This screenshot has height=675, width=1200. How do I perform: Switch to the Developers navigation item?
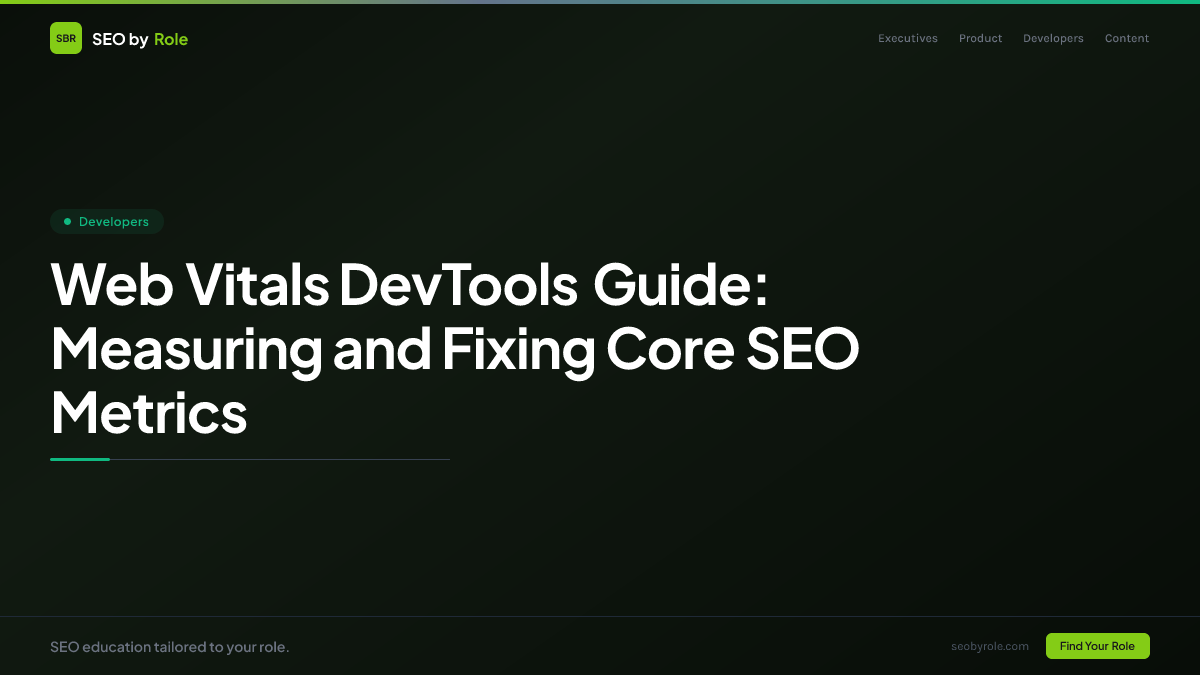click(x=1053, y=38)
